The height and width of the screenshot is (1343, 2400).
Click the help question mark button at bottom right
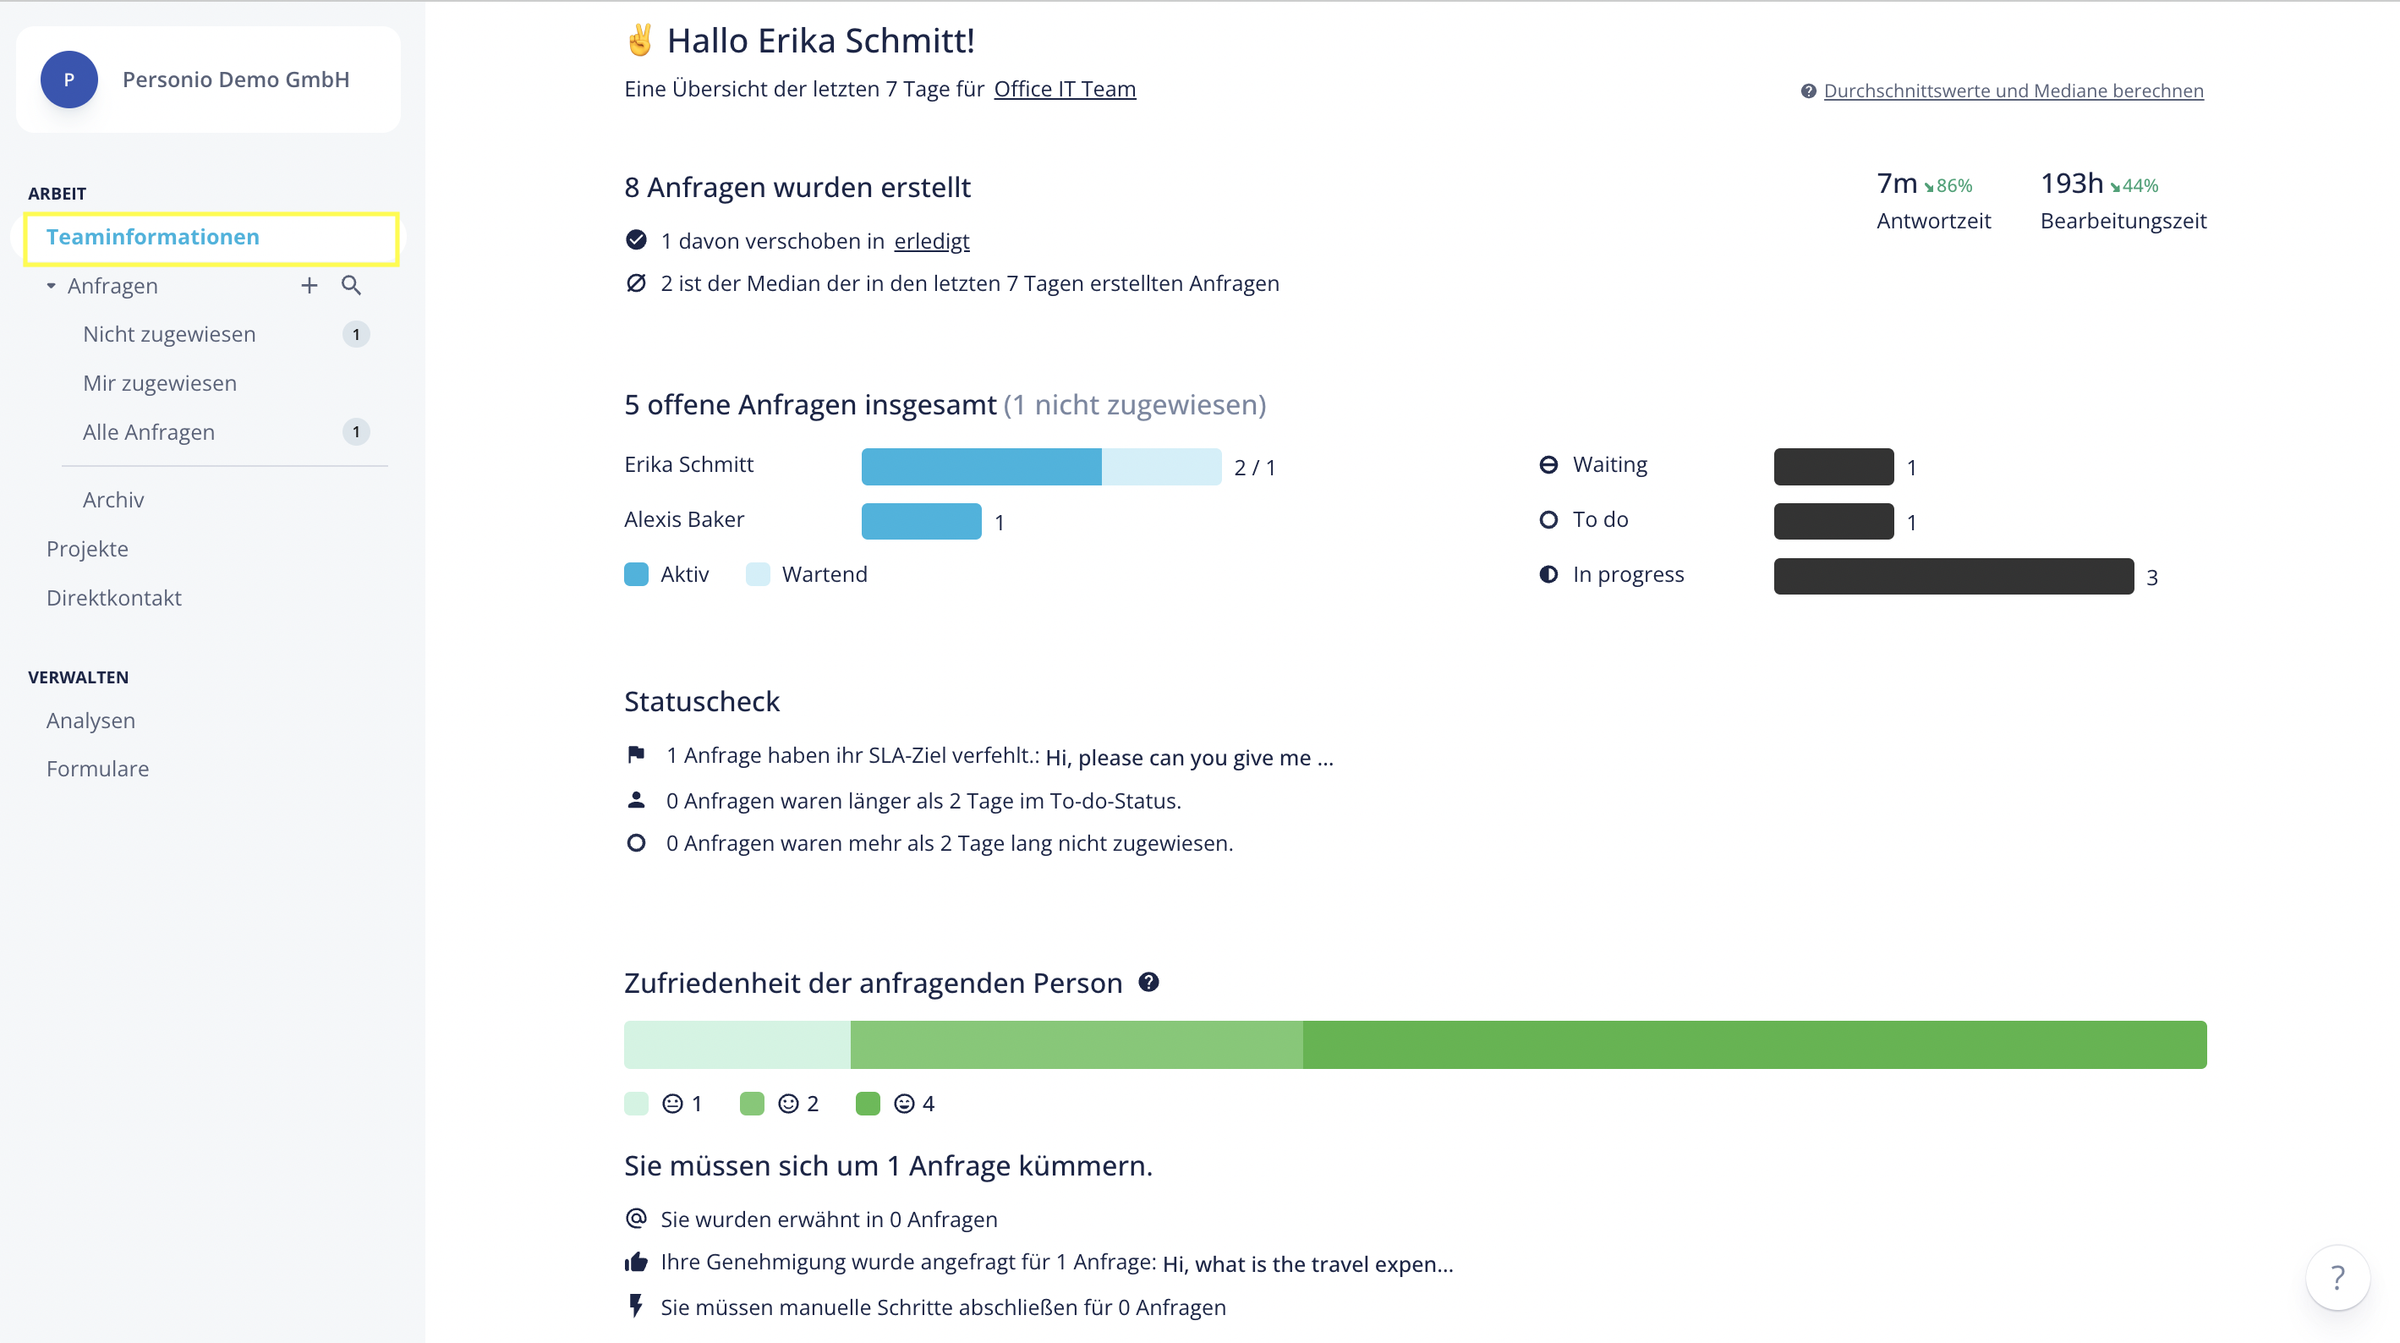[x=2337, y=1277]
